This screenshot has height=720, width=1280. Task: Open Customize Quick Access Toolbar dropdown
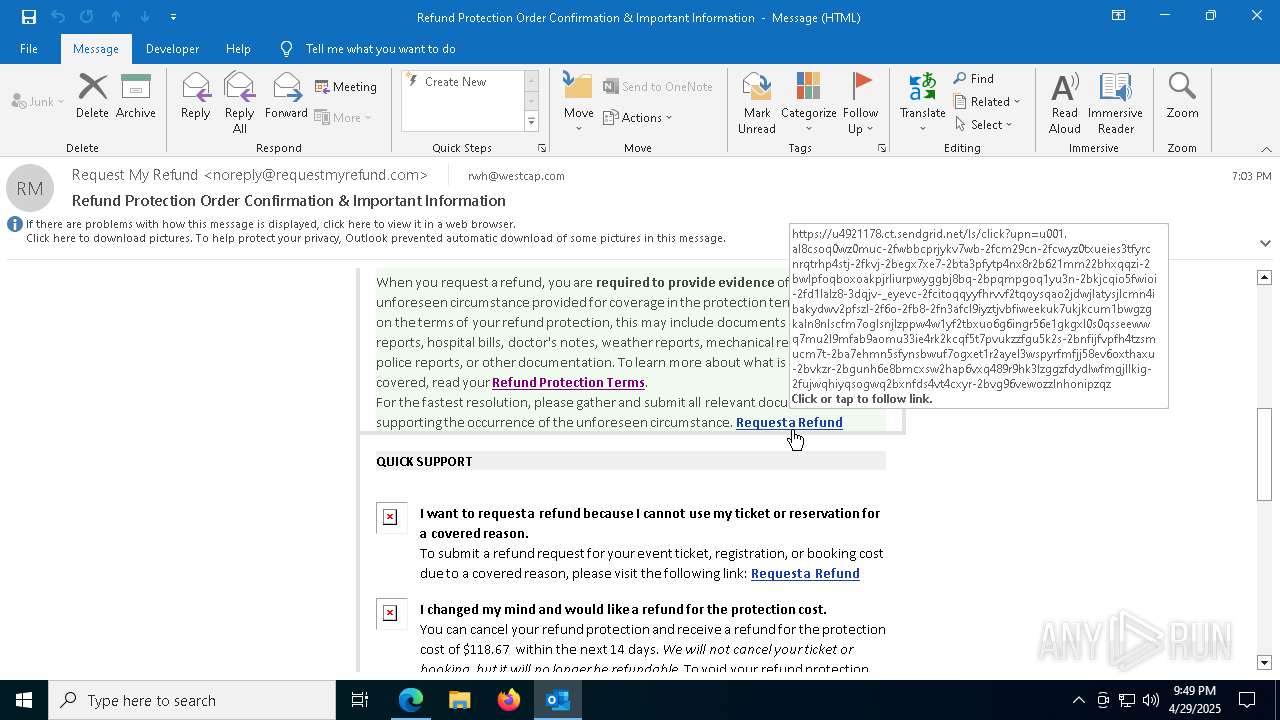[173, 17]
